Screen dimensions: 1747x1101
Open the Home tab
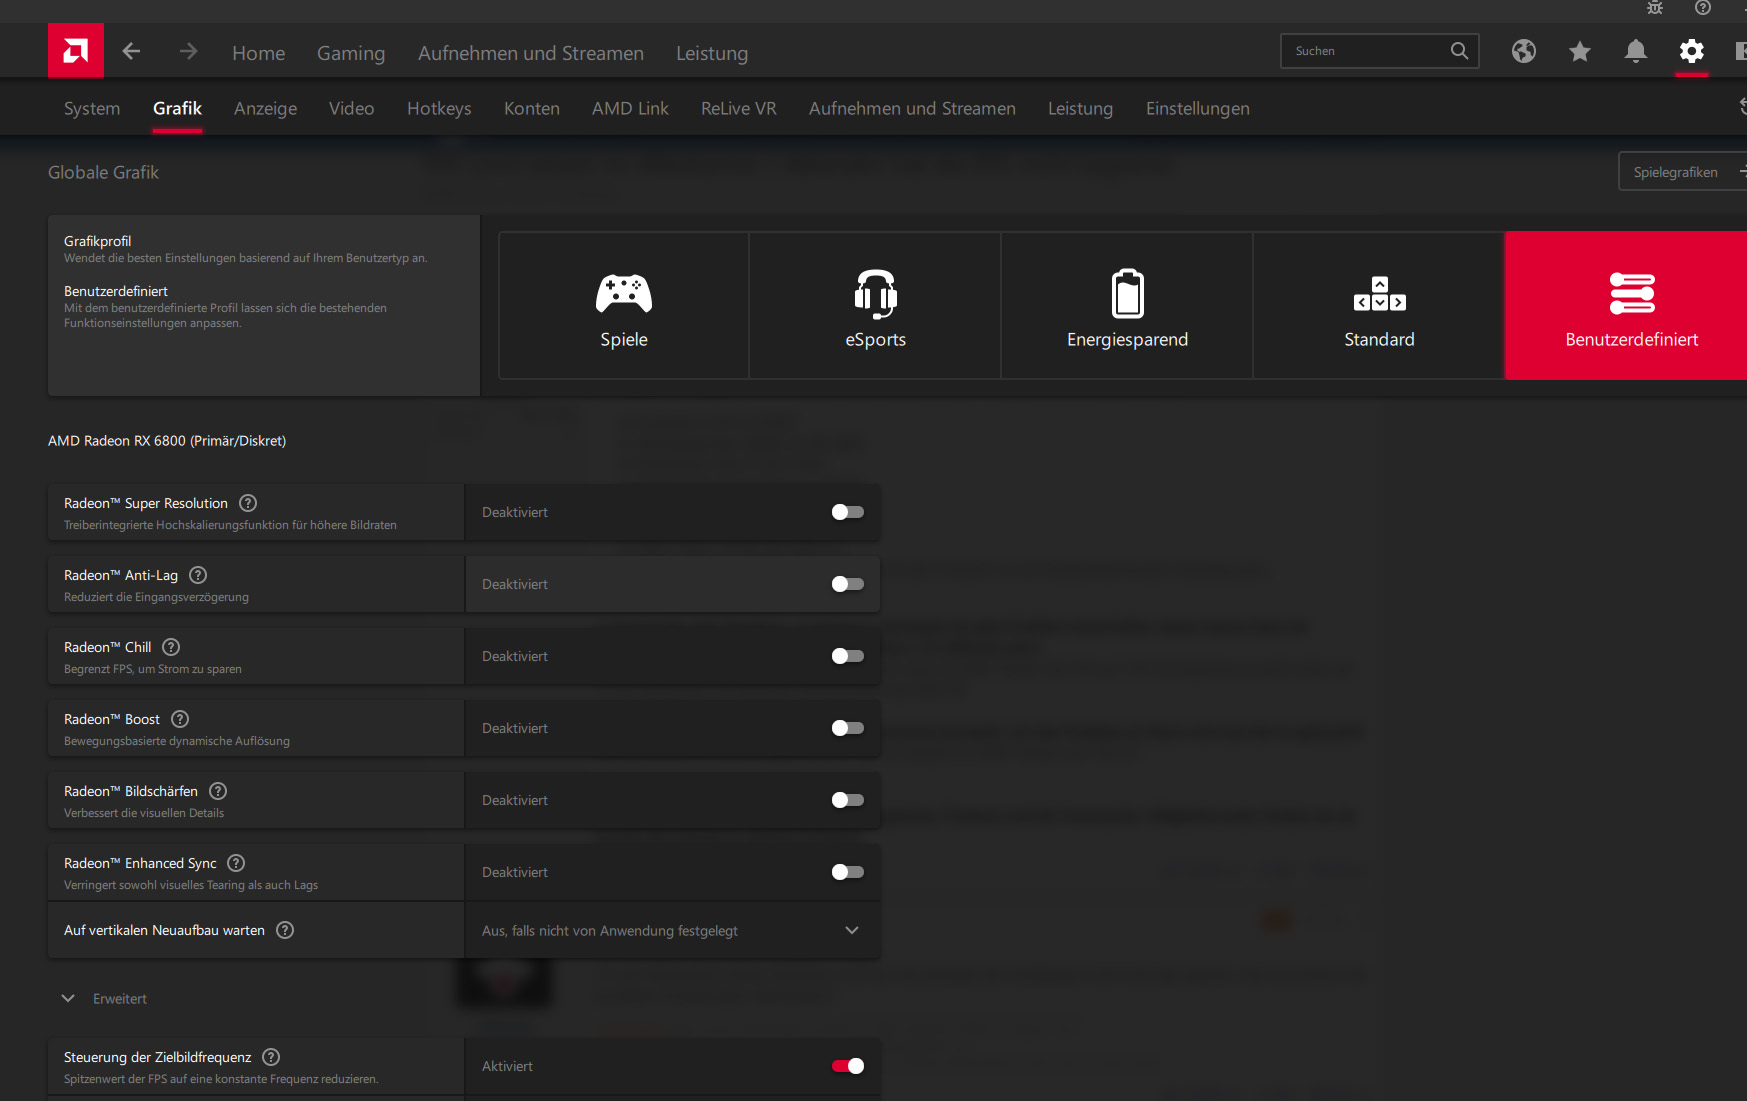click(x=259, y=53)
